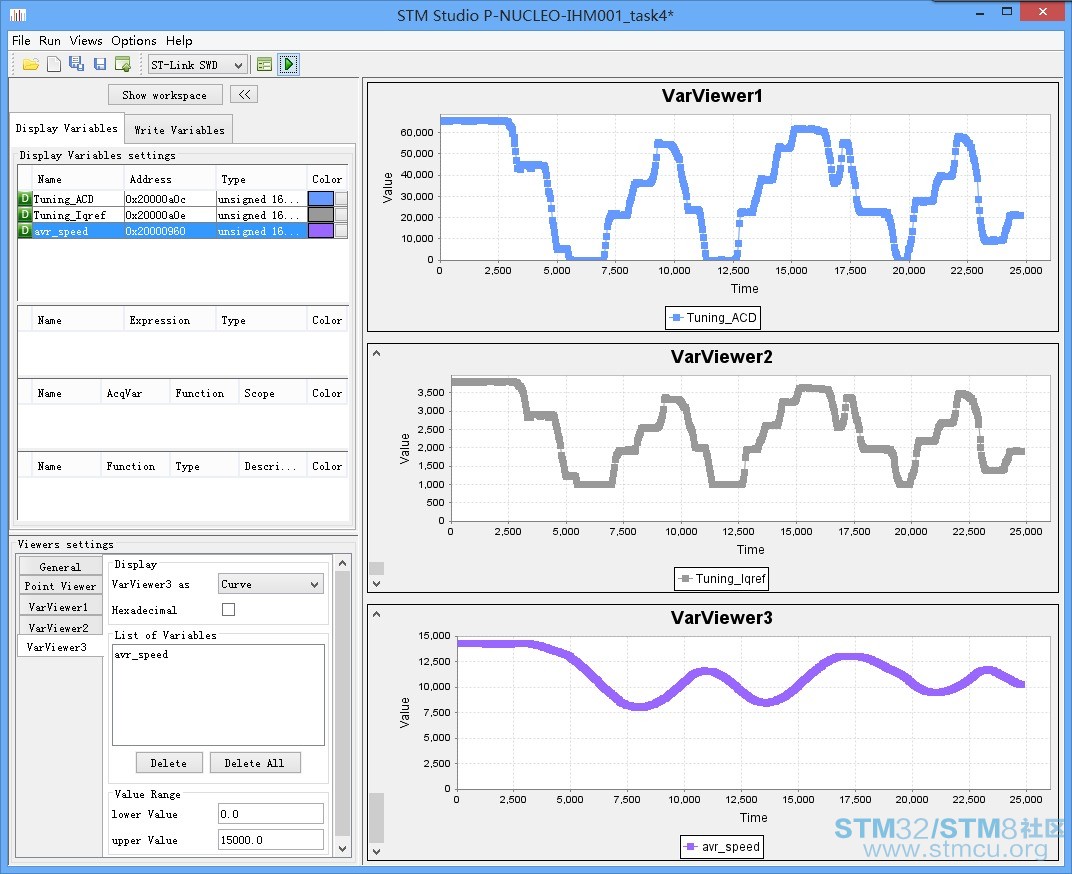Click the Viewers settings vertical scrollbar thumb

click(x=343, y=703)
